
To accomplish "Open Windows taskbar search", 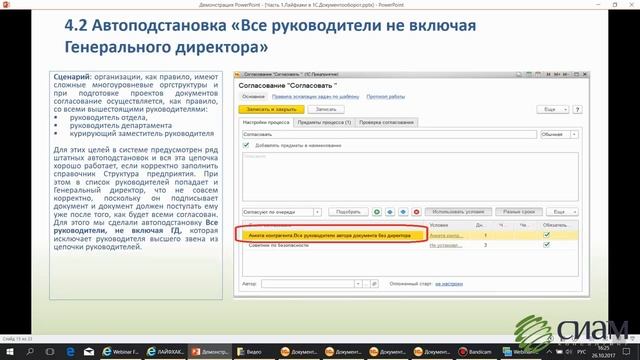I will click(x=30, y=351).
